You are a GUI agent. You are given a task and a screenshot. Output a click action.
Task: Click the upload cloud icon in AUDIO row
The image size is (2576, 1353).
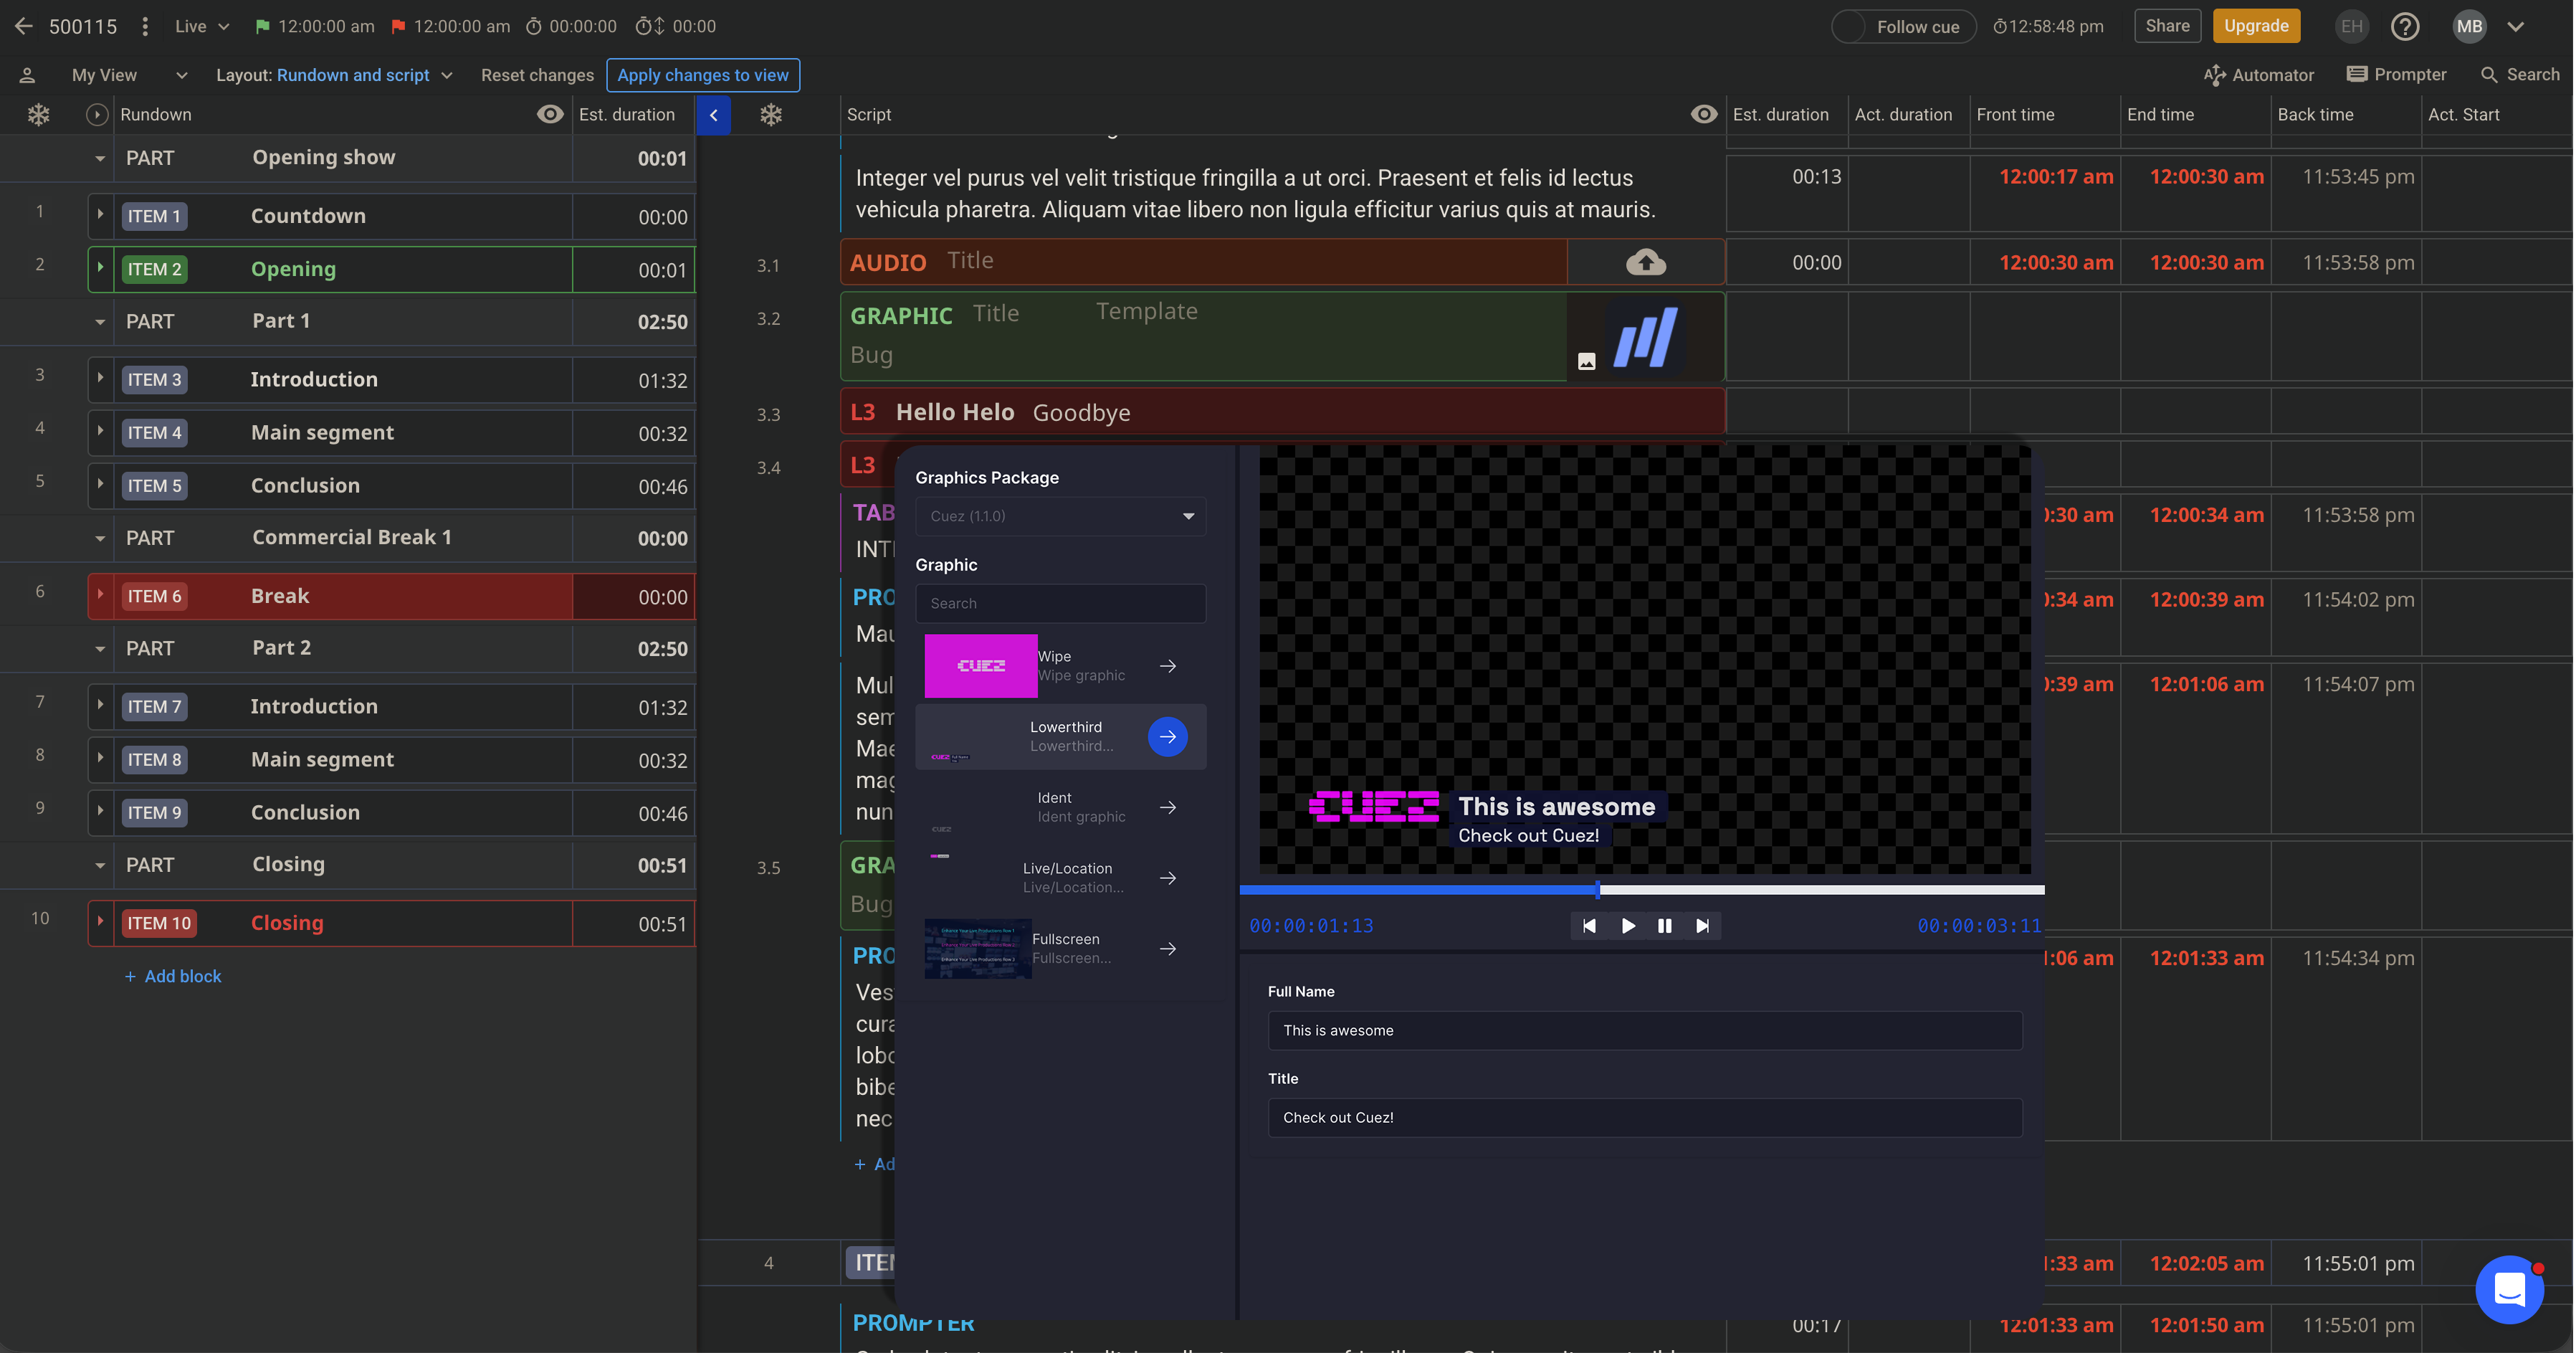tap(1646, 262)
